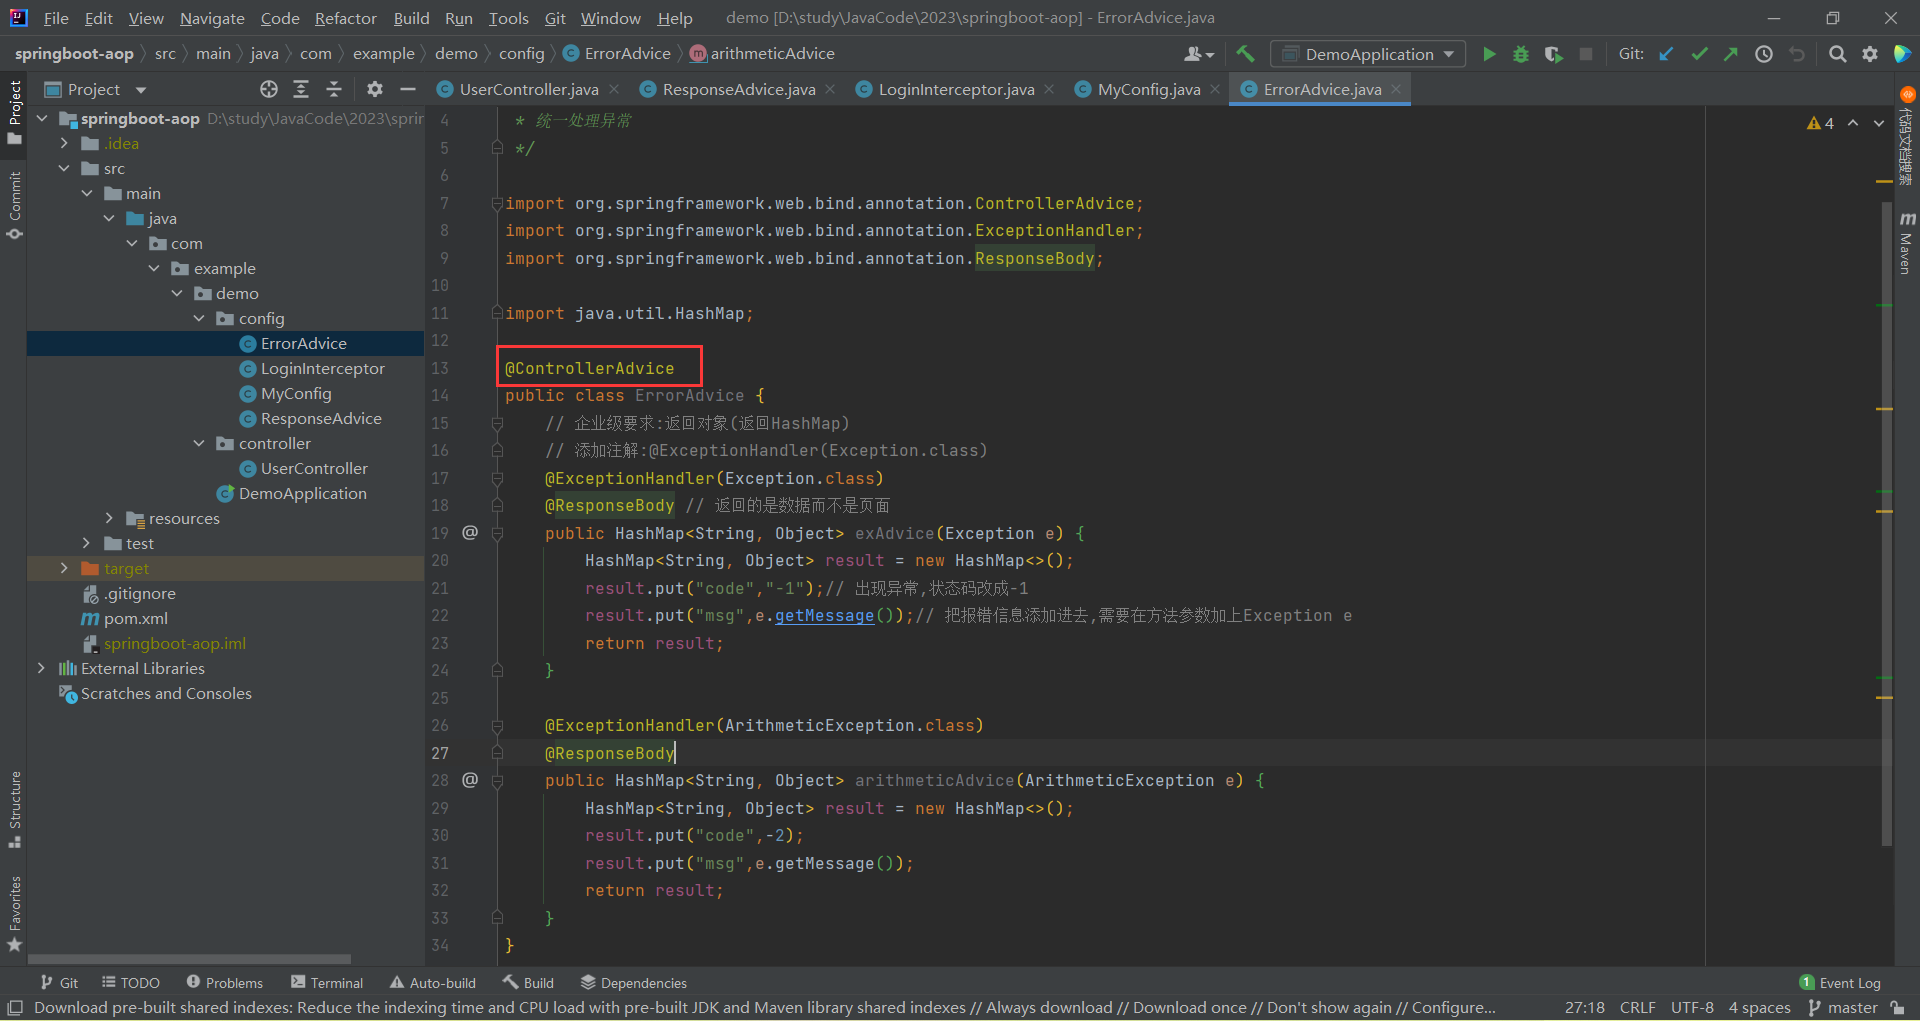Open the Commit tool window
1920x1021 pixels.
pyautogui.click(x=14, y=205)
